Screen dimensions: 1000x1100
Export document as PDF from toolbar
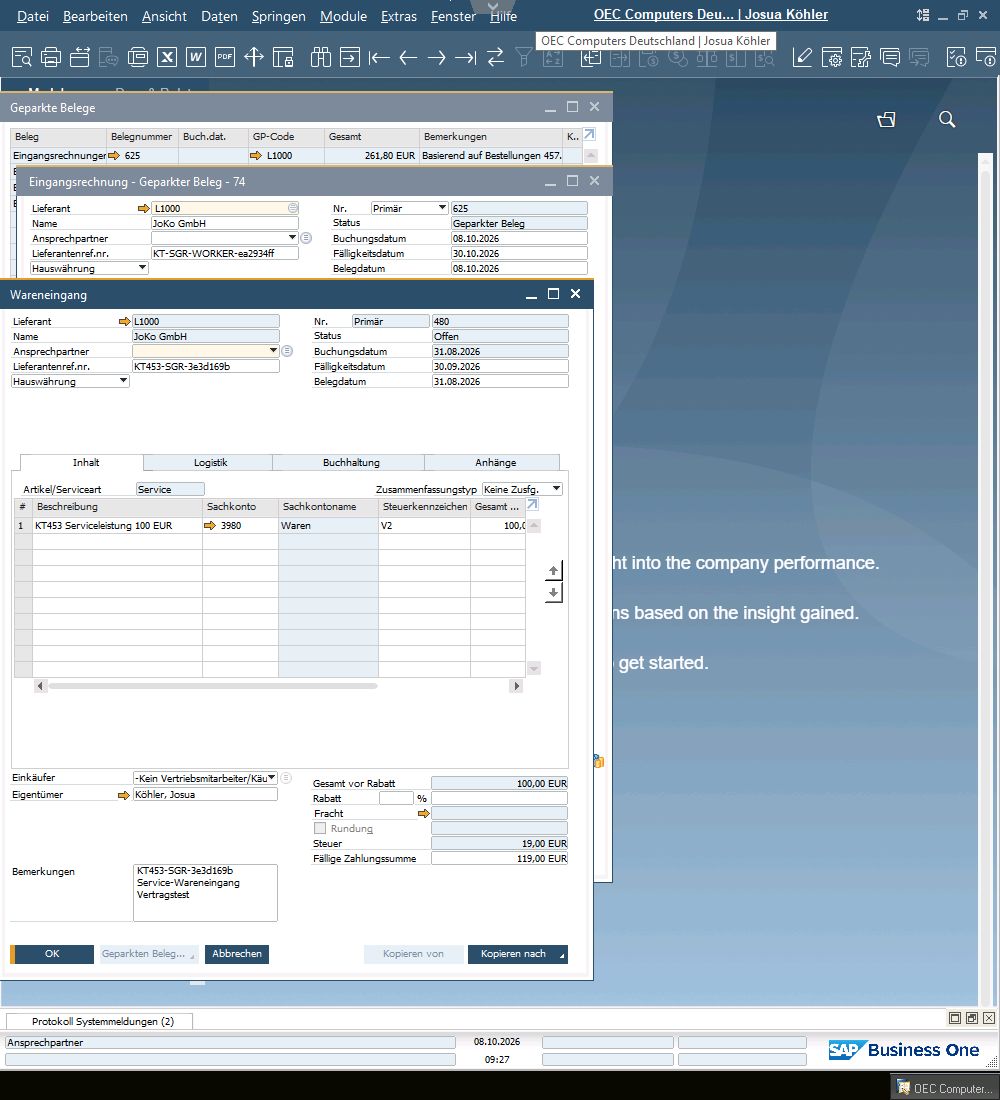225,58
